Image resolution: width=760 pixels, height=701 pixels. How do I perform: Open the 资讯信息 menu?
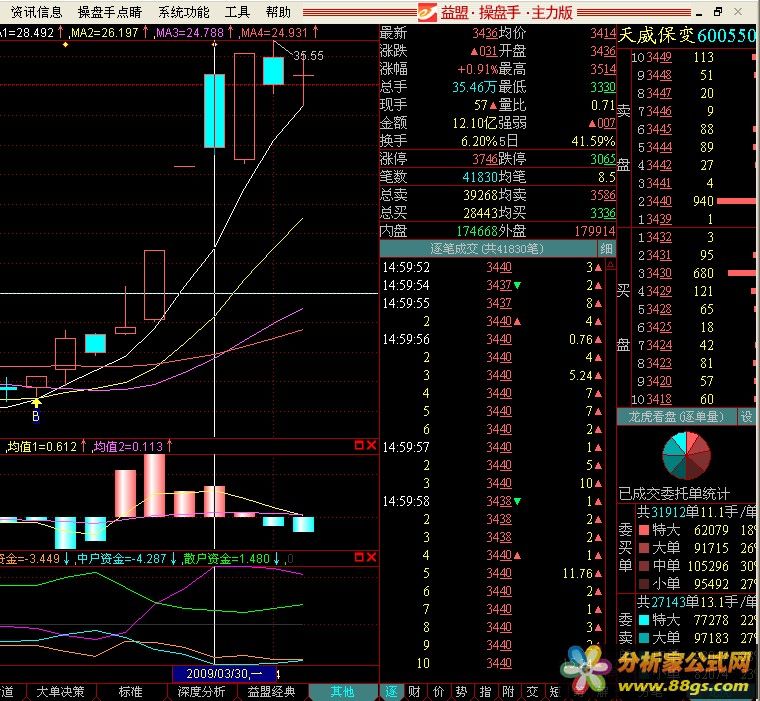(x=36, y=12)
